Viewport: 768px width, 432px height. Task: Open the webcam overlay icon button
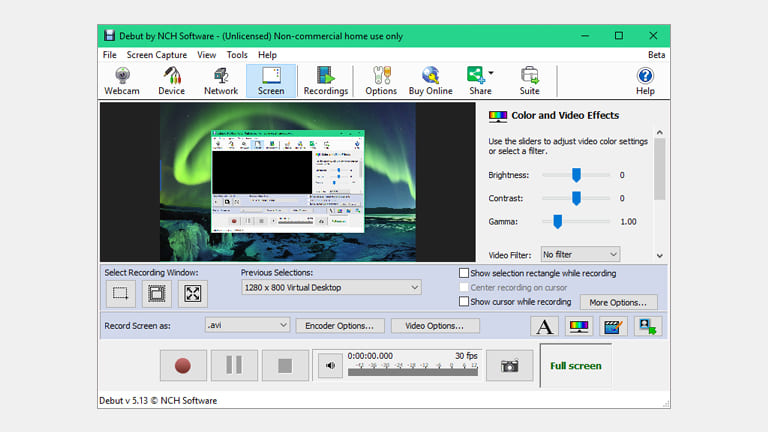[648, 326]
